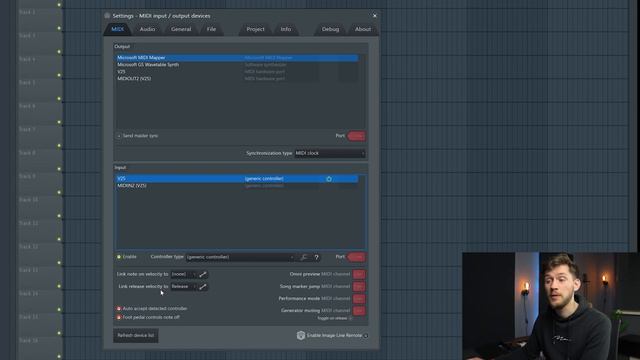The width and height of the screenshot is (640, 360).
Task: Click the Refresh device list button
Action: (x=136, y=336)
